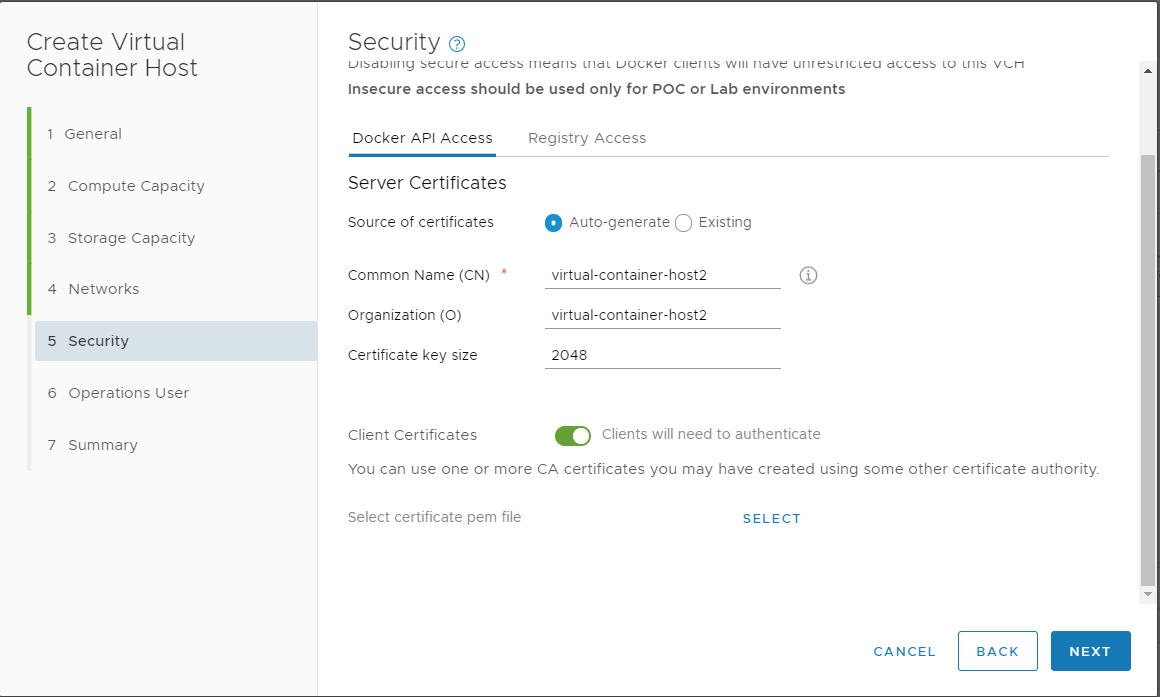Choose Existing certificates radio option
This screenshot has width=1160, height=697.
[684, 223]
